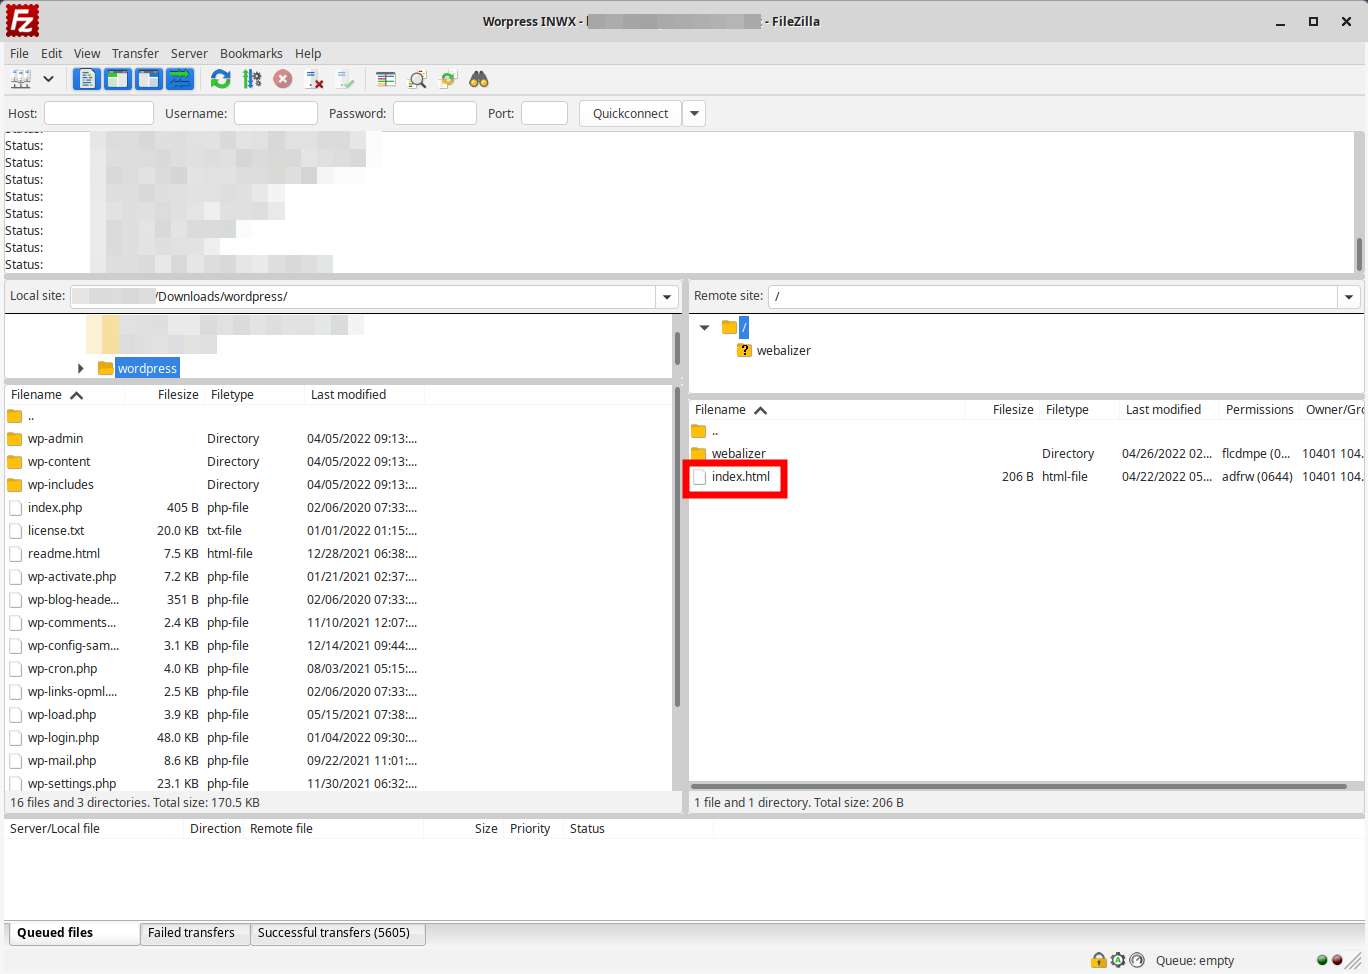Viewport: 1368px width, 974px height.
Task: Select wp-content folder in local list
Action: 59,462
